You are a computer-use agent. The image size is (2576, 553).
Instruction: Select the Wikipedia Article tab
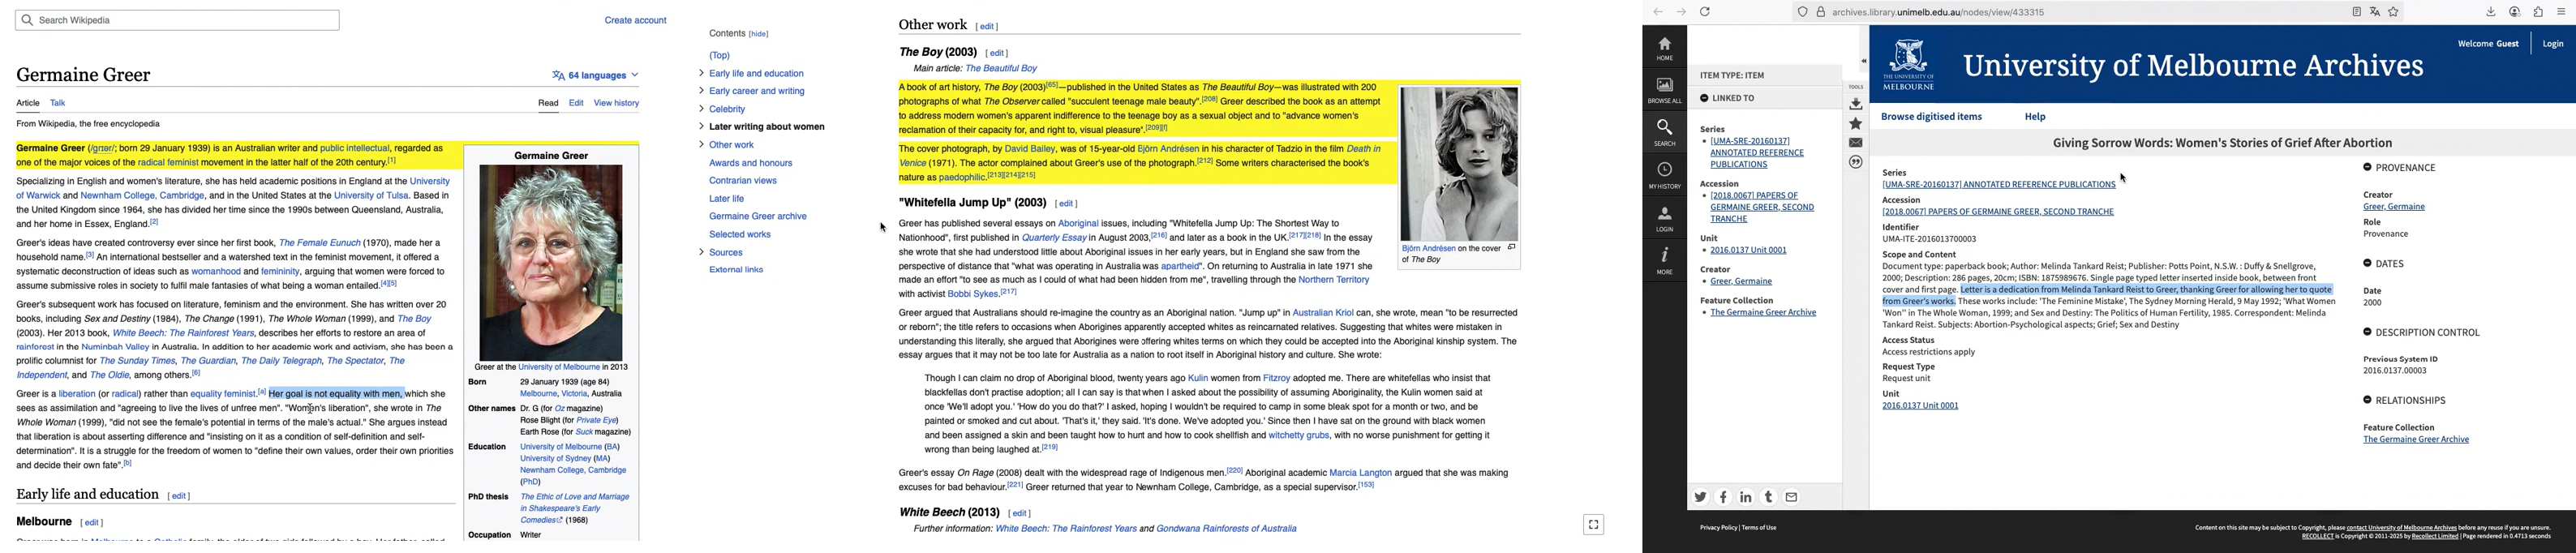[x=28, y=103]
